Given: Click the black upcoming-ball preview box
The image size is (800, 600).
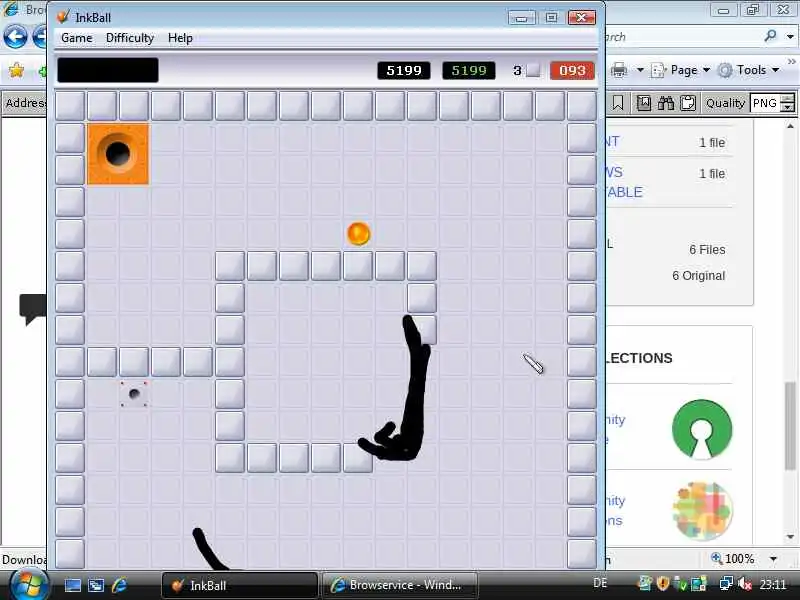Looking at the screenshot, I should point(108,70).
